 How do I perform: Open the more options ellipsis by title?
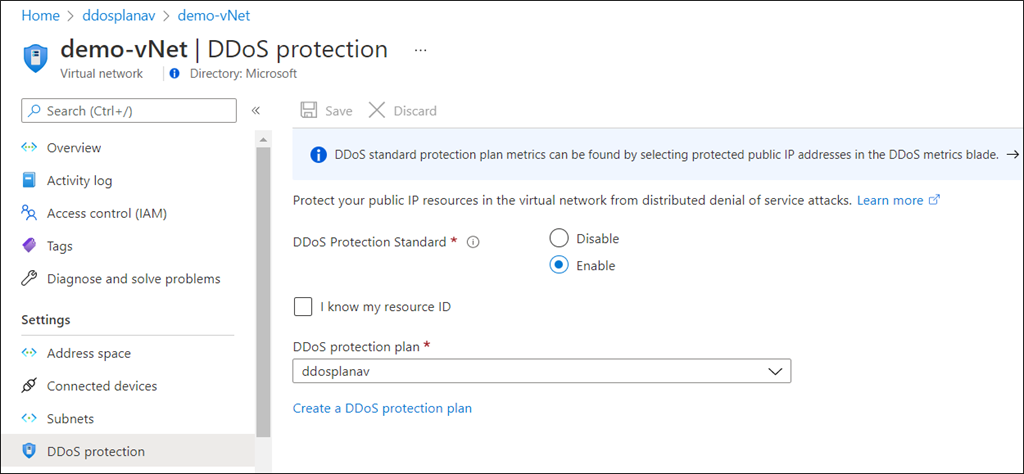pyautogui.click(x=420, y=49)
